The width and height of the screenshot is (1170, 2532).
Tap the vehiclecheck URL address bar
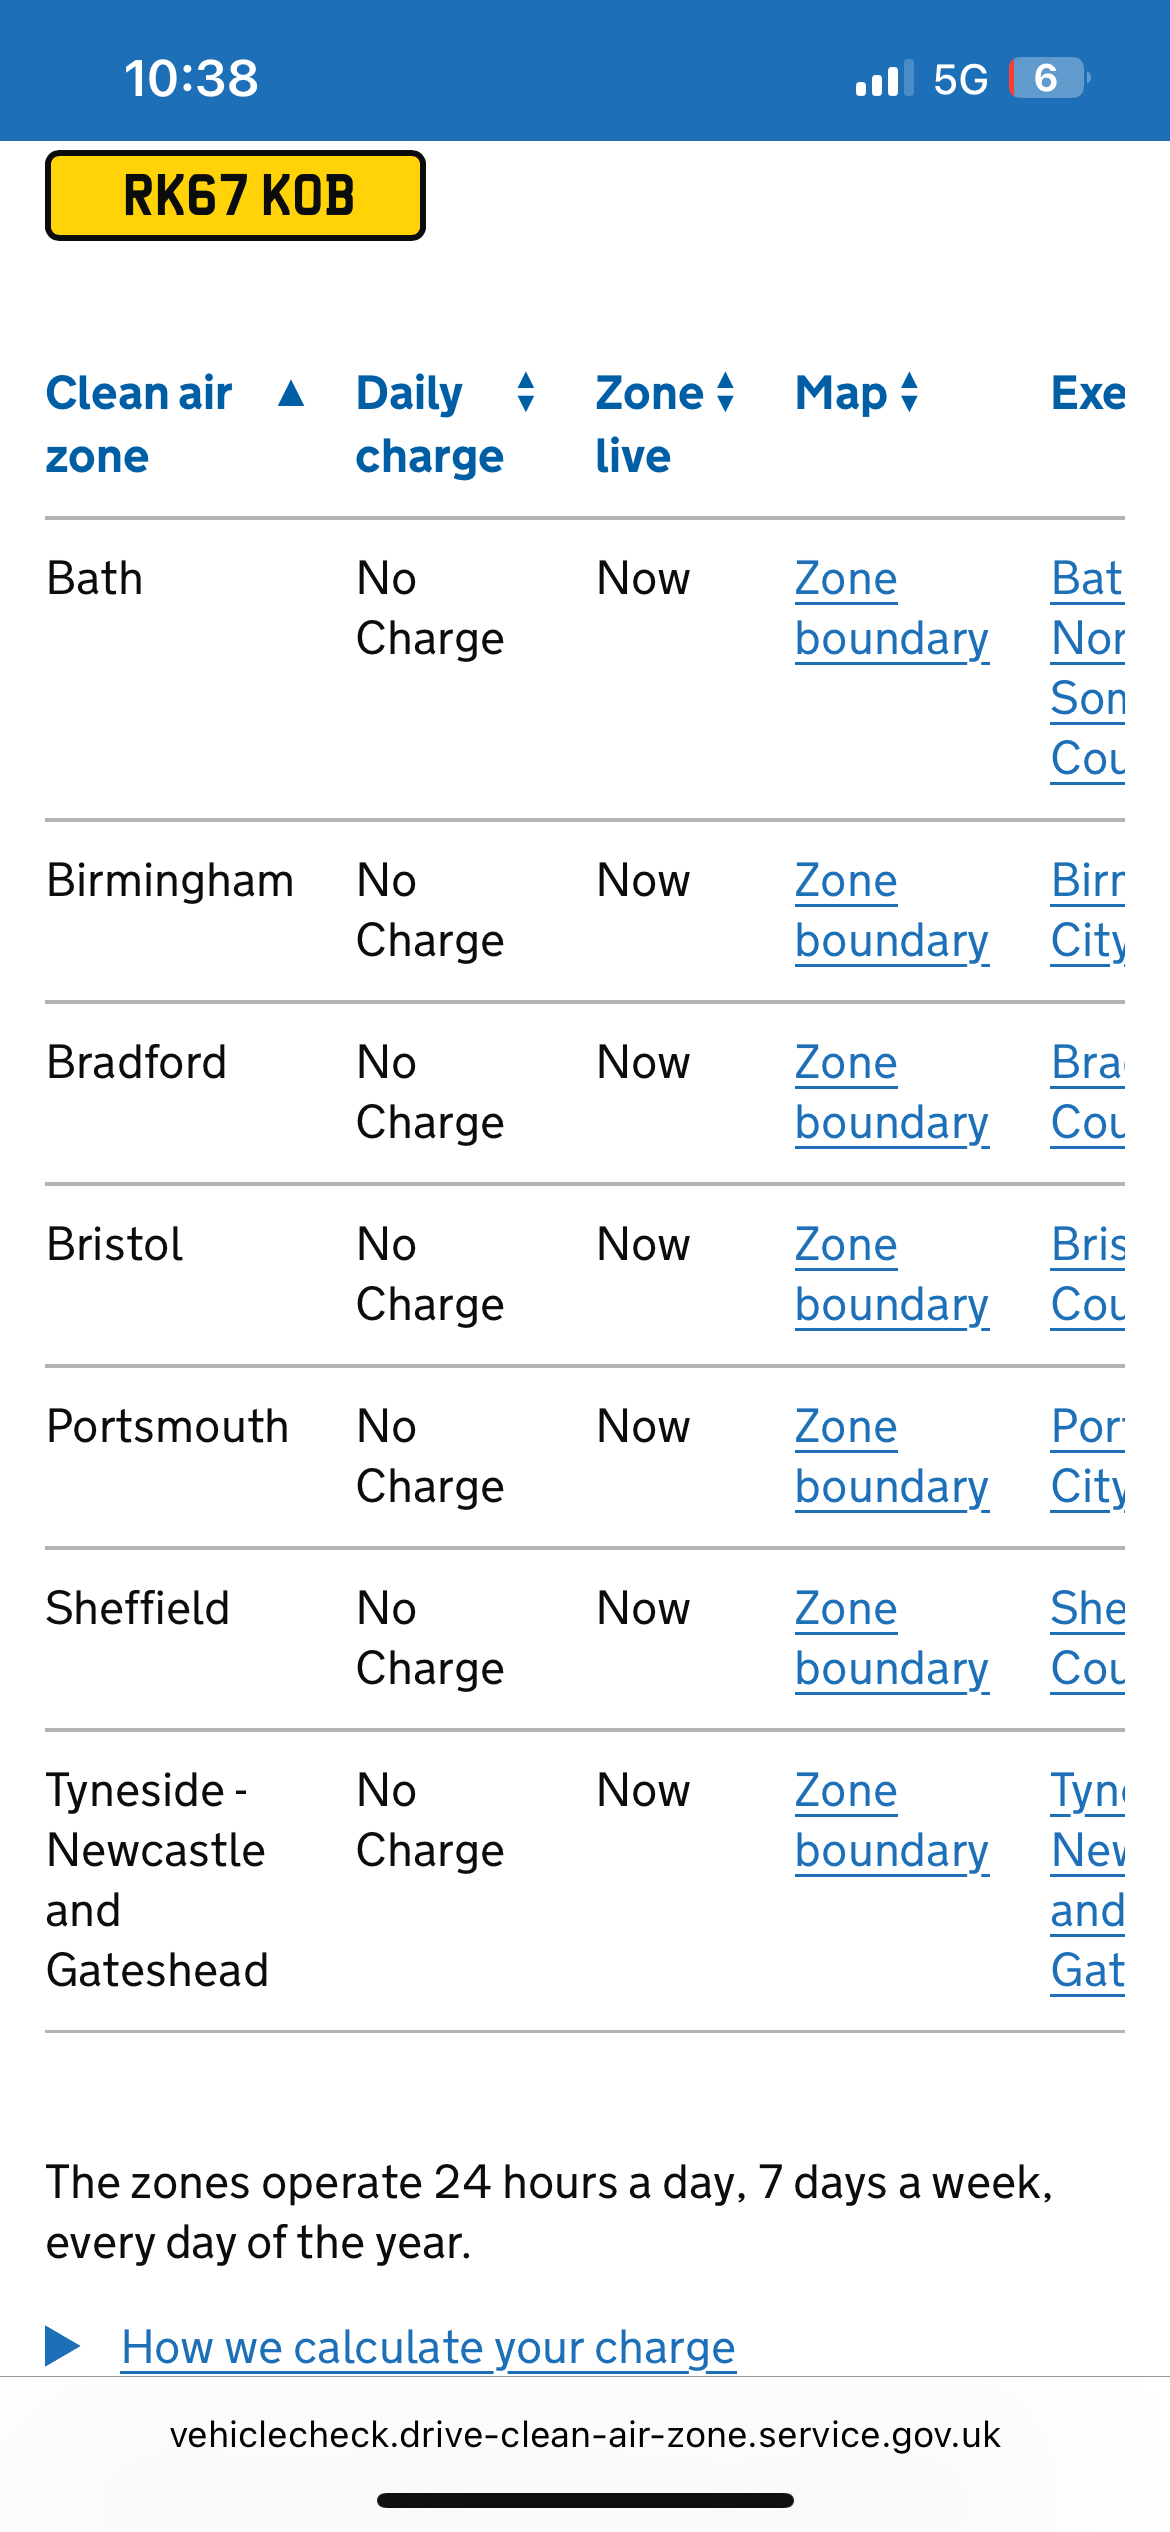click(x=585, y=2435)
